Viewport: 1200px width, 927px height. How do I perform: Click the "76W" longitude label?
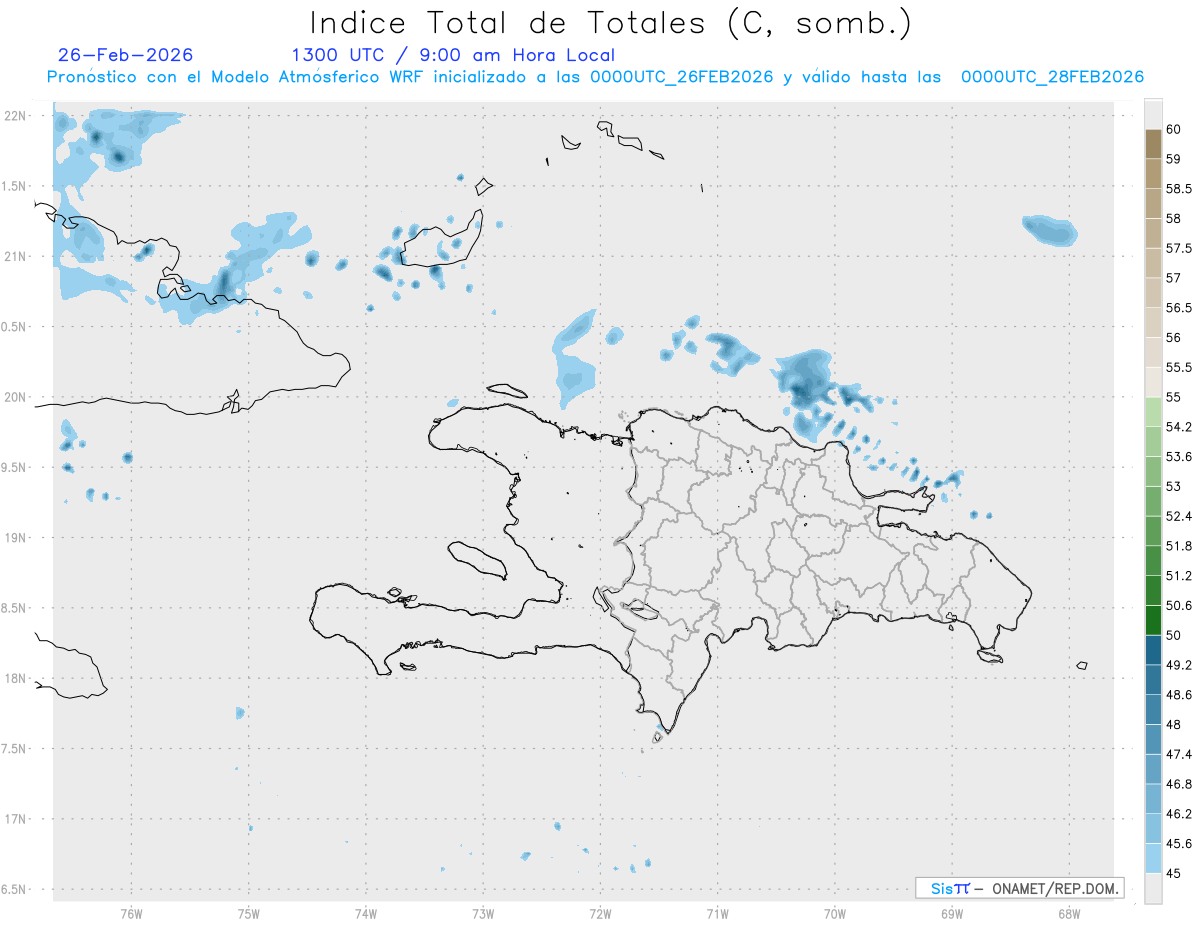[x=131, y=912]
